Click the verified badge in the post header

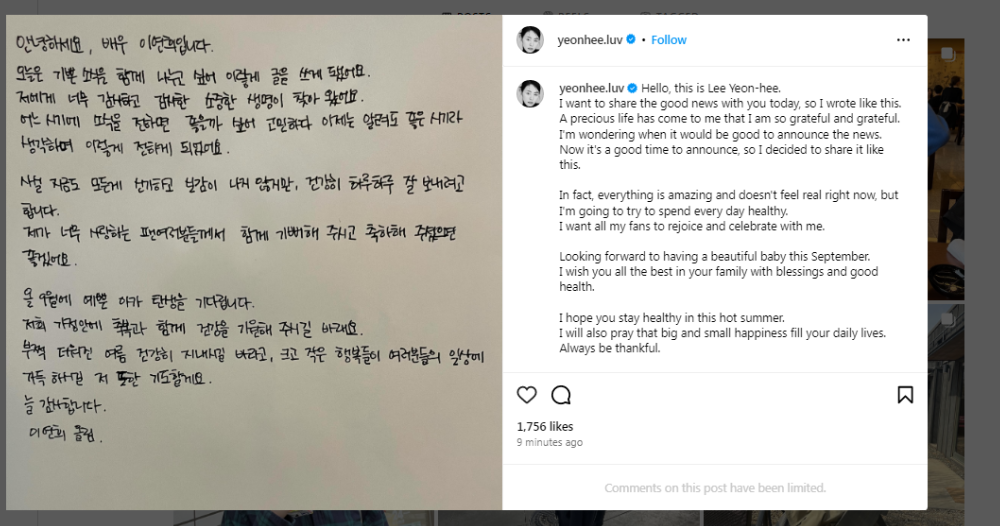point(631,40)
